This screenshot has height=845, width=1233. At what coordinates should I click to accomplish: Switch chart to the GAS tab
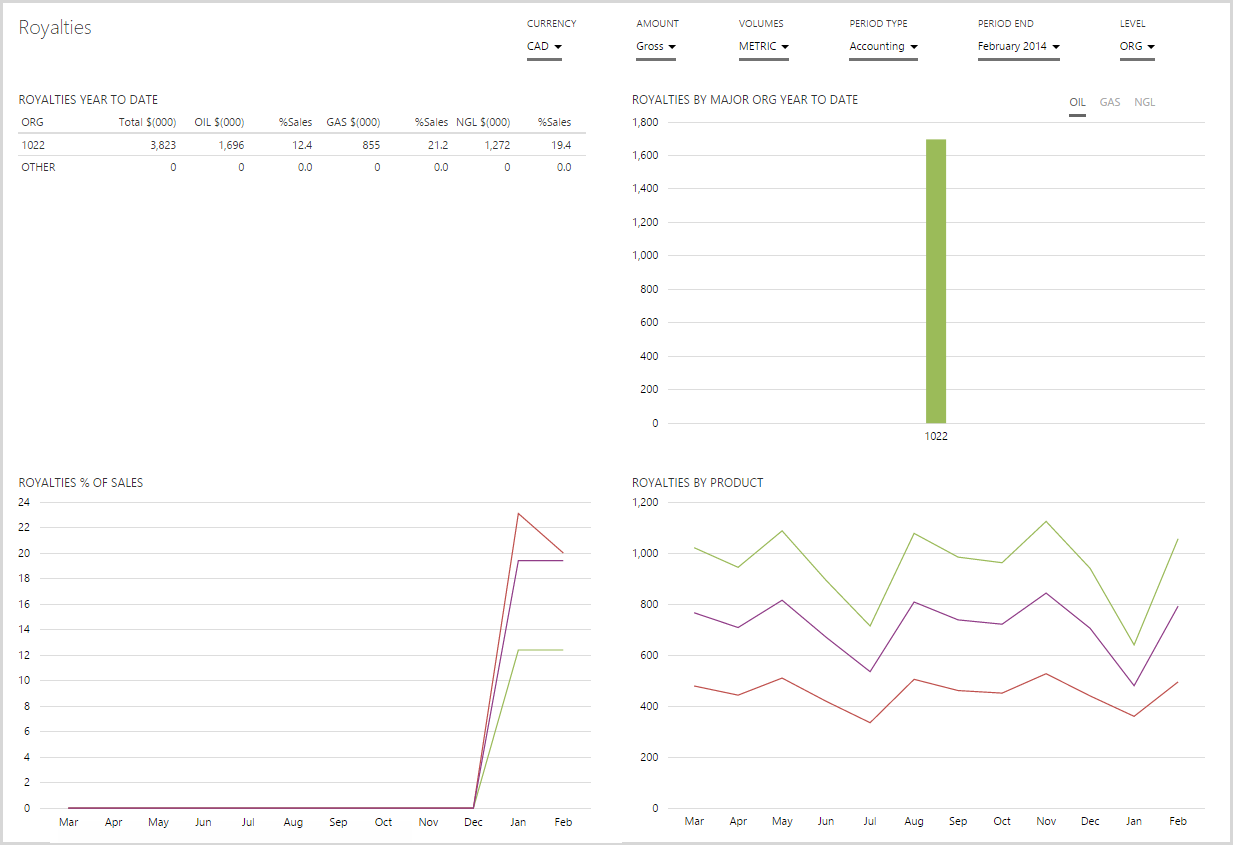pyautogui.click(x=1109, y=102)
